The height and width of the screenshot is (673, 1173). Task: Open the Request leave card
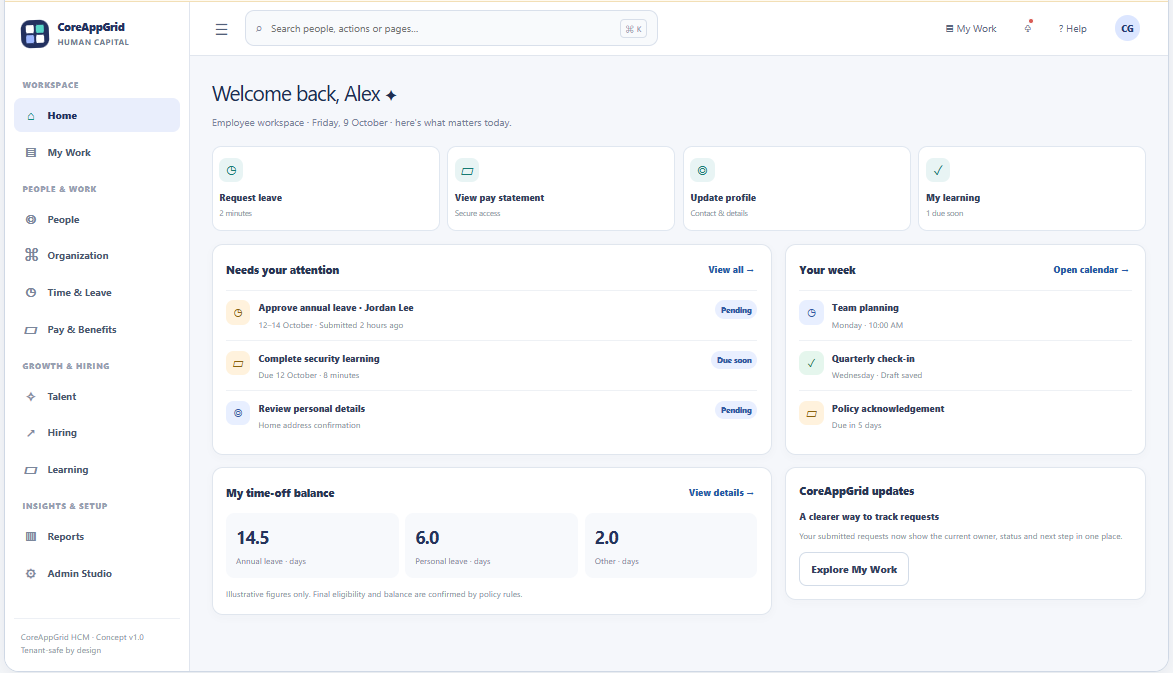325,188
